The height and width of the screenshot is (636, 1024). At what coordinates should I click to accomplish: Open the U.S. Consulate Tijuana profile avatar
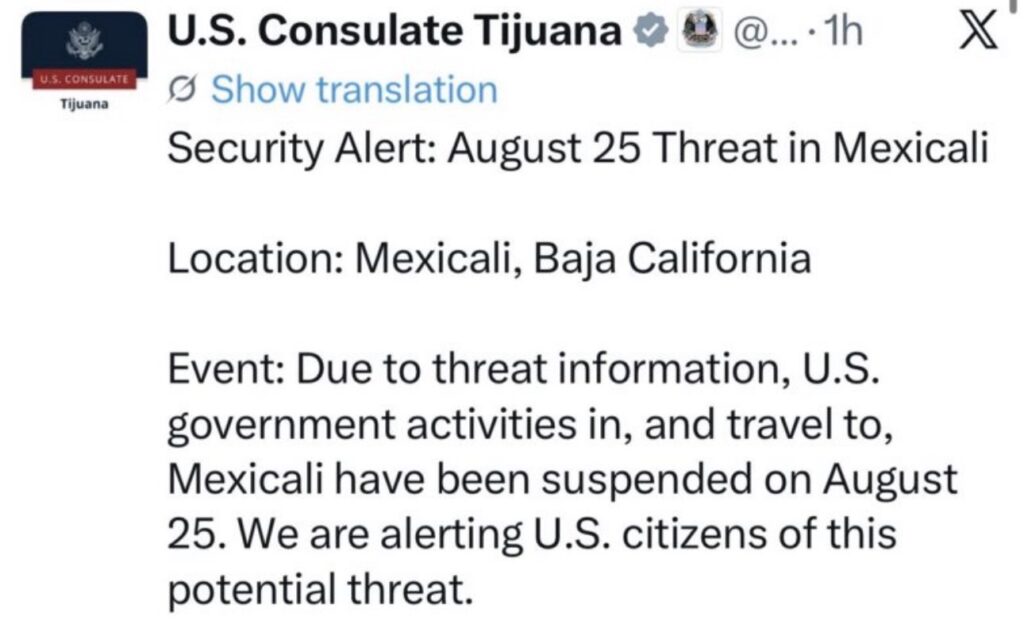[x=84, y=63]
